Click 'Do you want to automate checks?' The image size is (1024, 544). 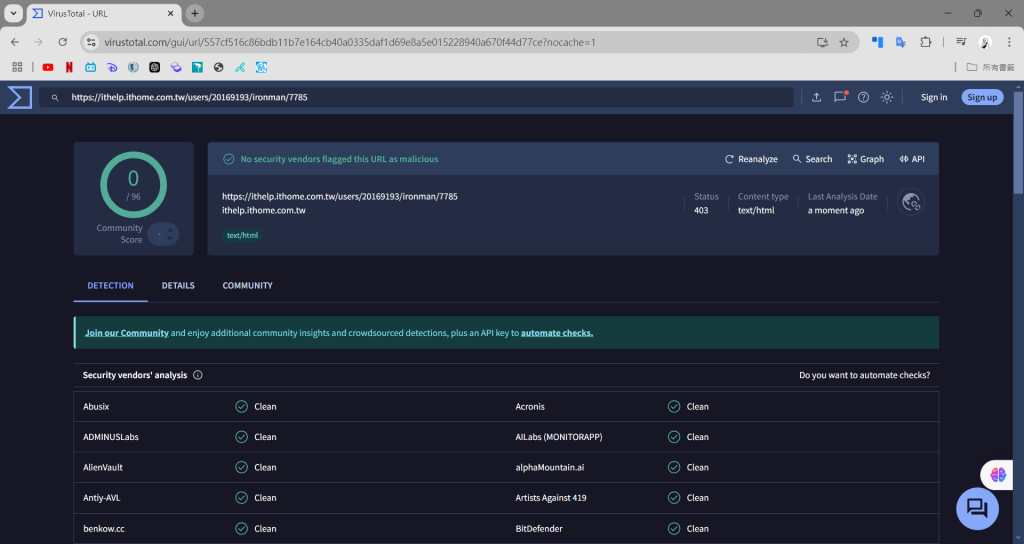point(865,375)
